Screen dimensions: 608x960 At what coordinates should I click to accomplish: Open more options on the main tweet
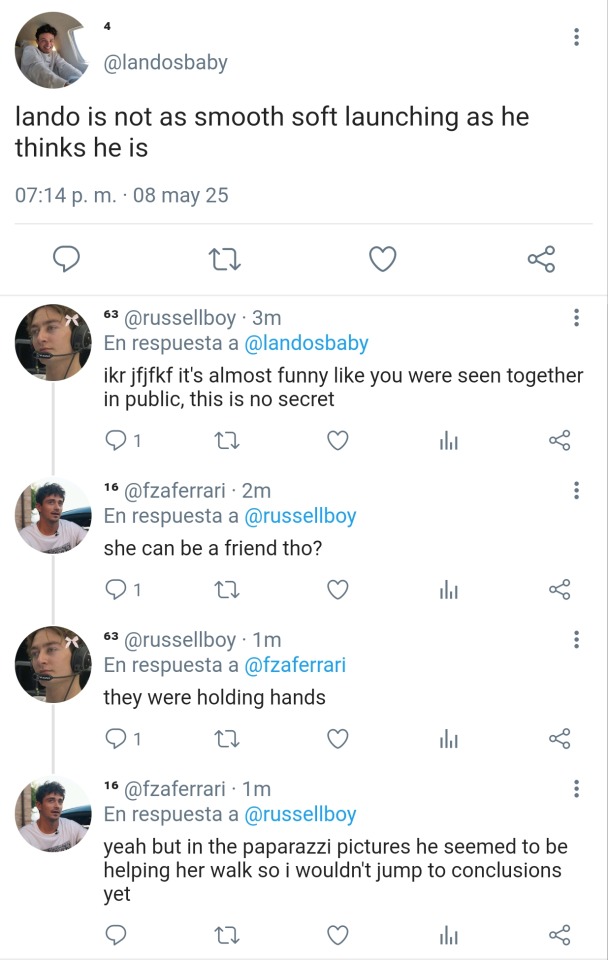click(576, 37)
